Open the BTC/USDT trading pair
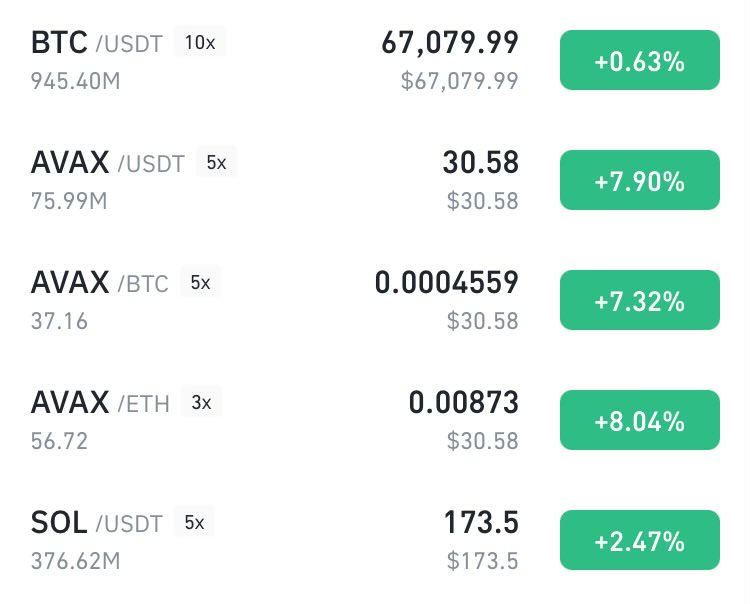The height and width of the screenshot is (604, 750). [97, 43]
